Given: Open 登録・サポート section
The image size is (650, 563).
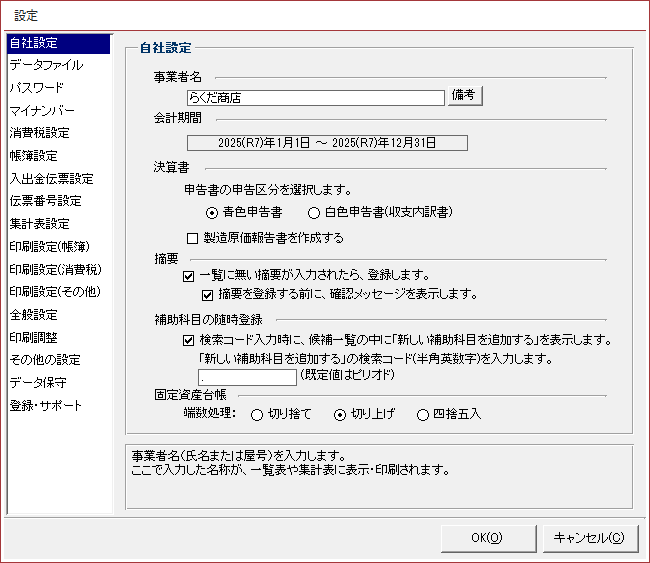Looking at the screenshot, I should [x=46, y=406].
